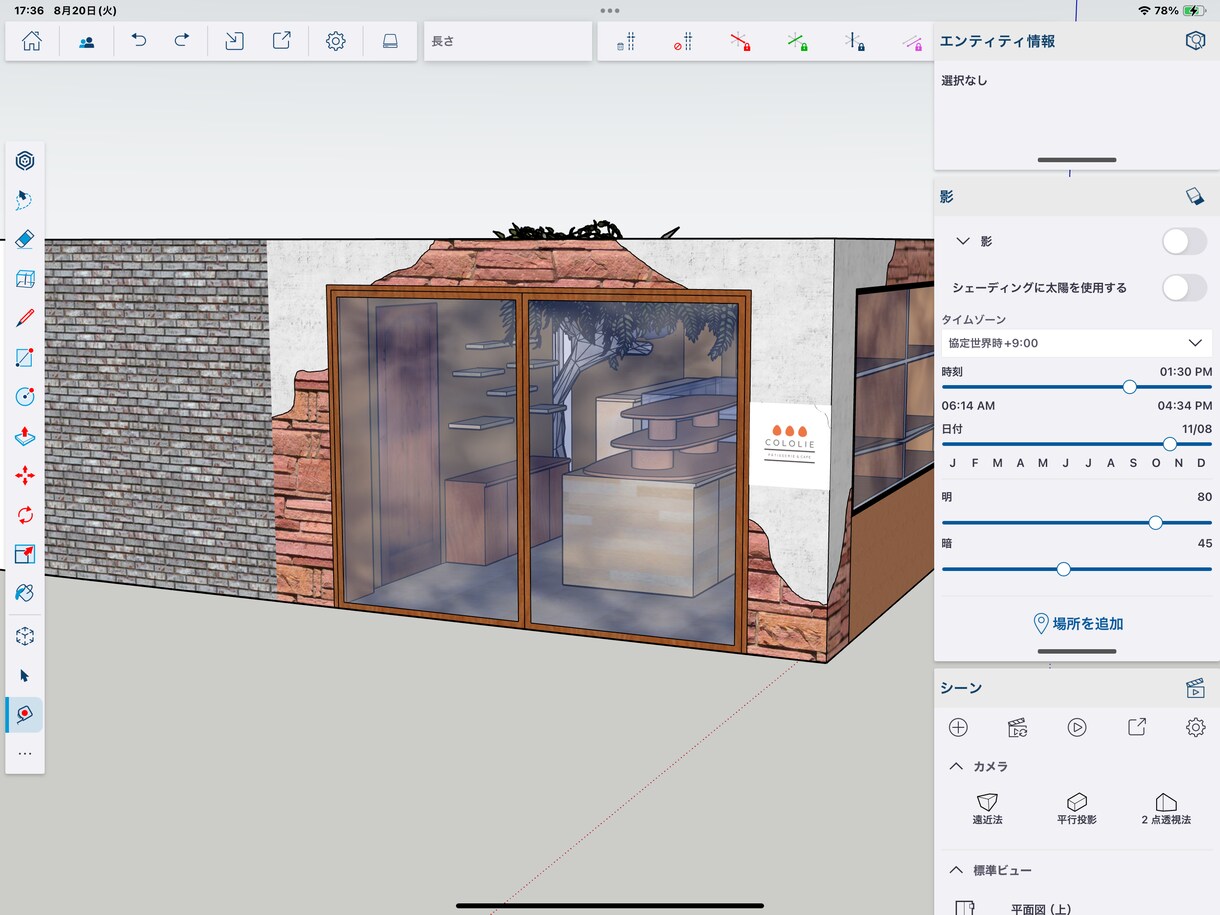Lock inference to the blue axis

pyautogui.click(x=854, y=42)
